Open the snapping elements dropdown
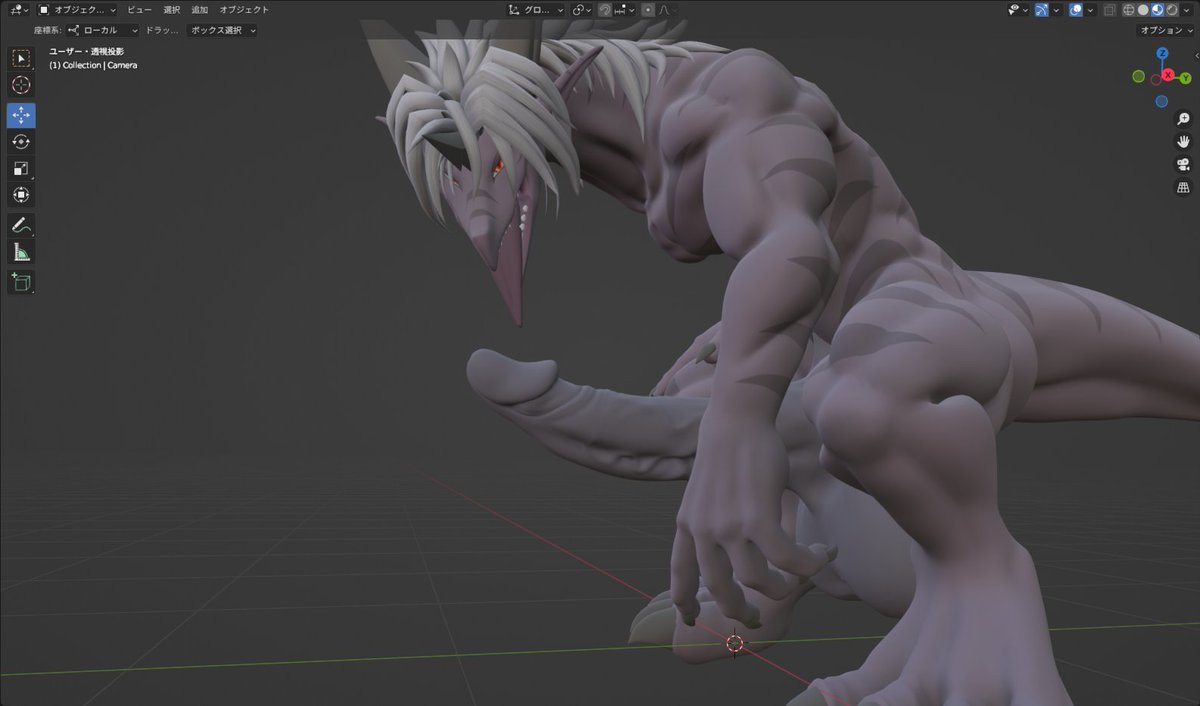 pos(625,10)
